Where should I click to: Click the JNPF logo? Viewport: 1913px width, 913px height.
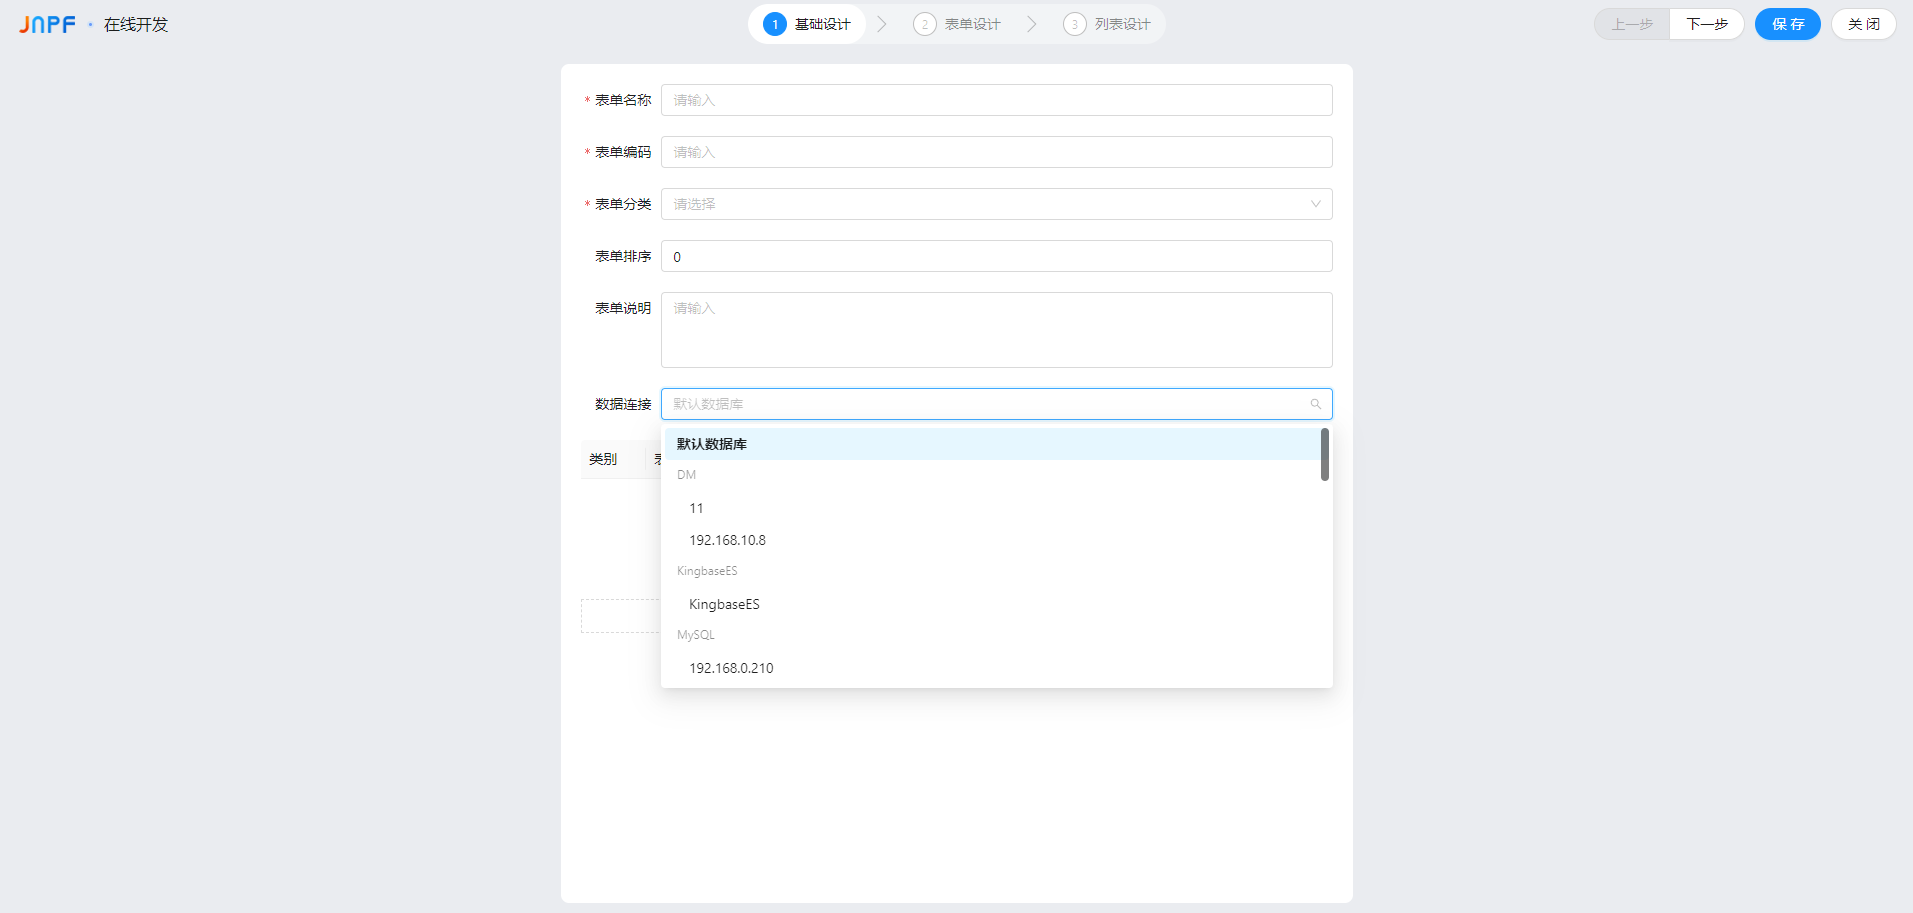point(47,24)
